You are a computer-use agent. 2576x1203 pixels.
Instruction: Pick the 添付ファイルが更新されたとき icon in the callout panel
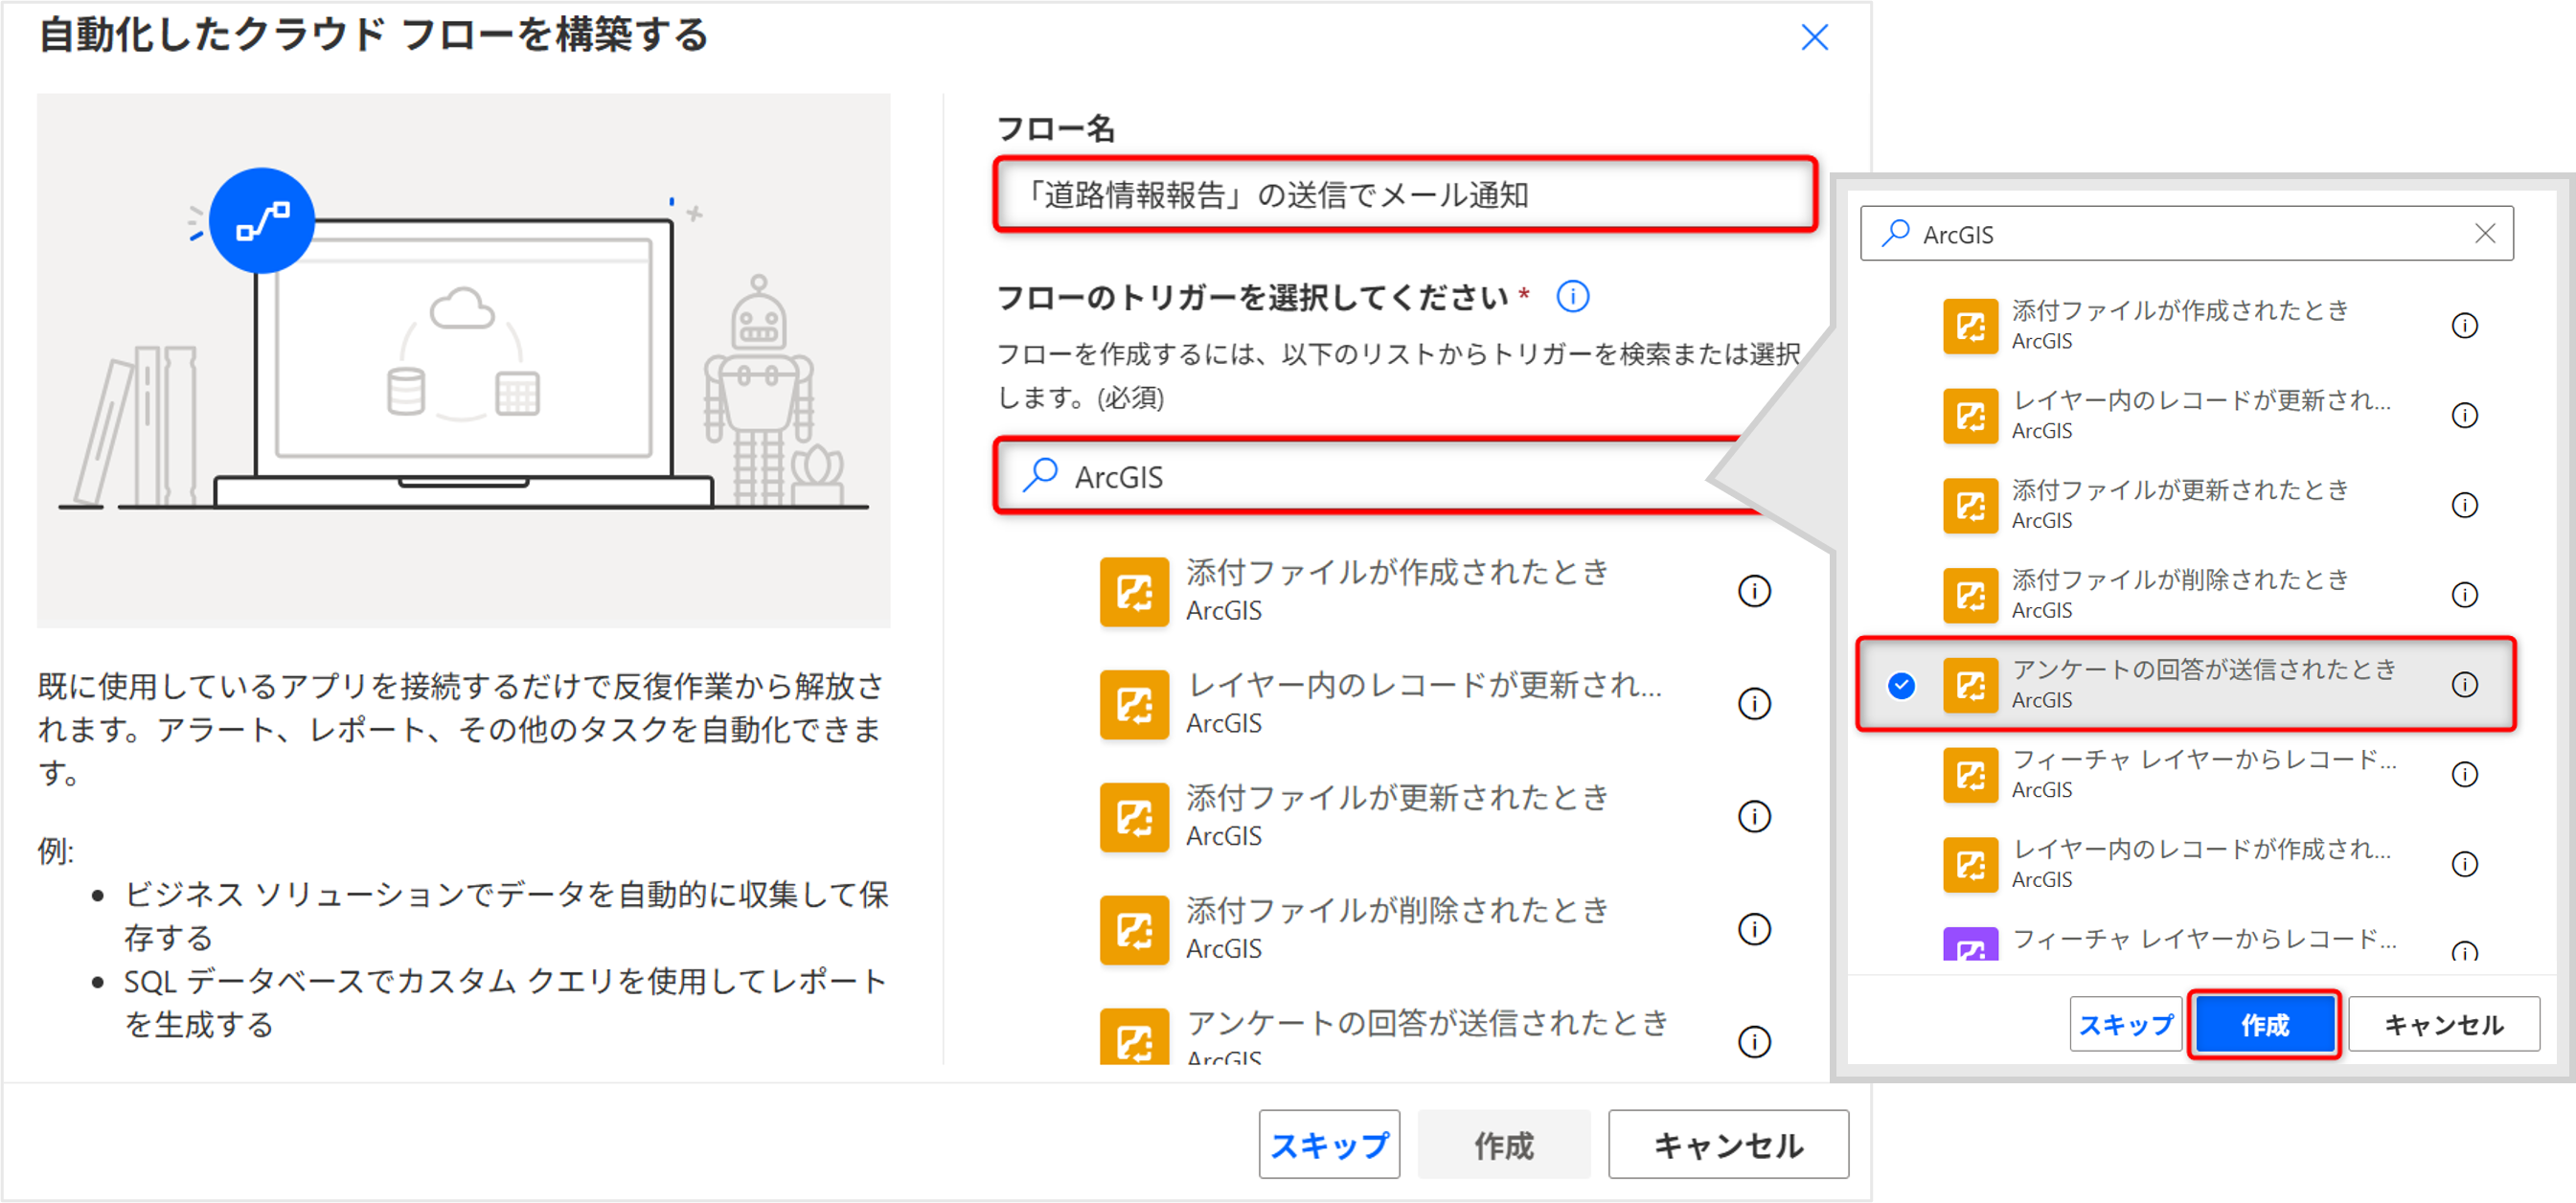tap(1970, 506)
